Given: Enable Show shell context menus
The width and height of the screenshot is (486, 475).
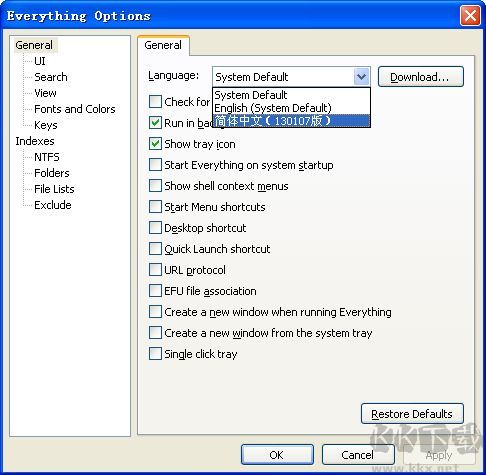Looking at the screenshot, I should point(155,186).
